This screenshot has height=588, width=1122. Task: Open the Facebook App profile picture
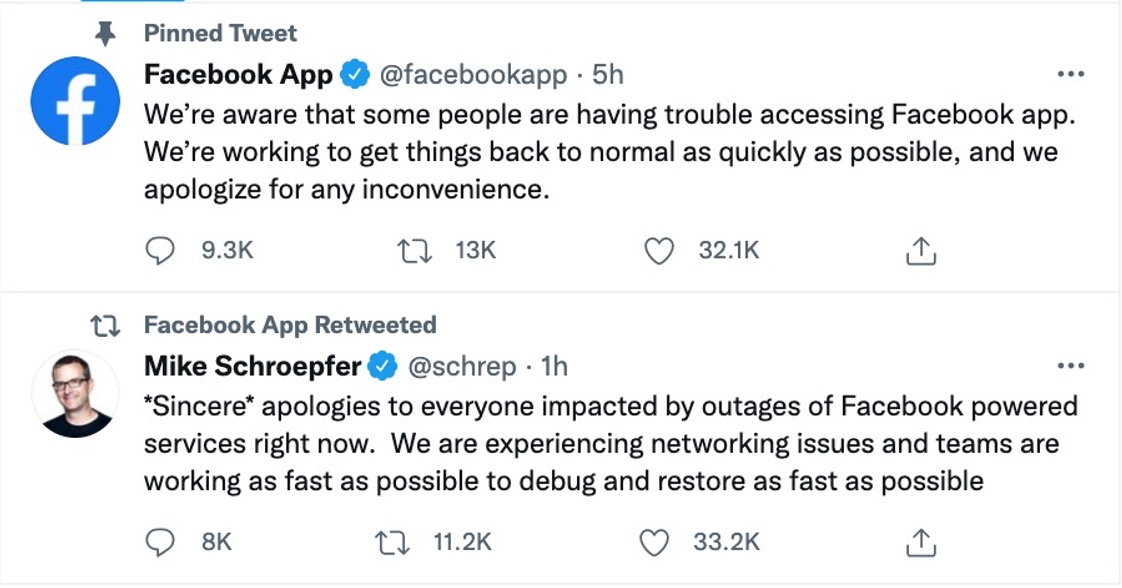[76, 101]
